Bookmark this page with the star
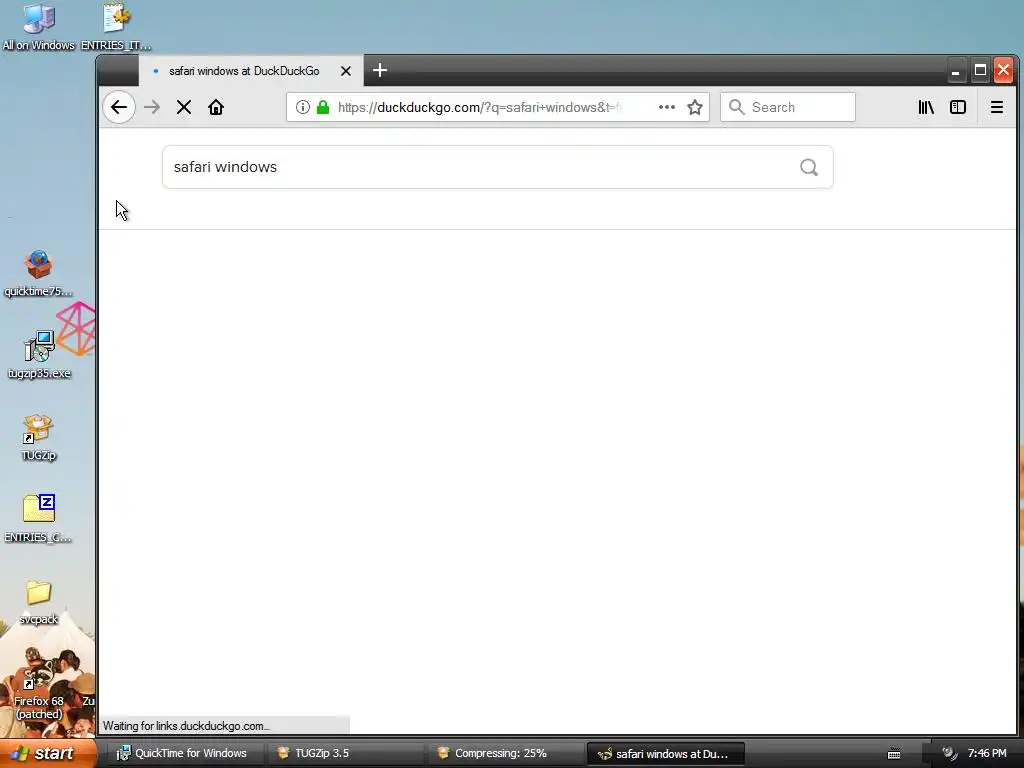 pos(695,107)
